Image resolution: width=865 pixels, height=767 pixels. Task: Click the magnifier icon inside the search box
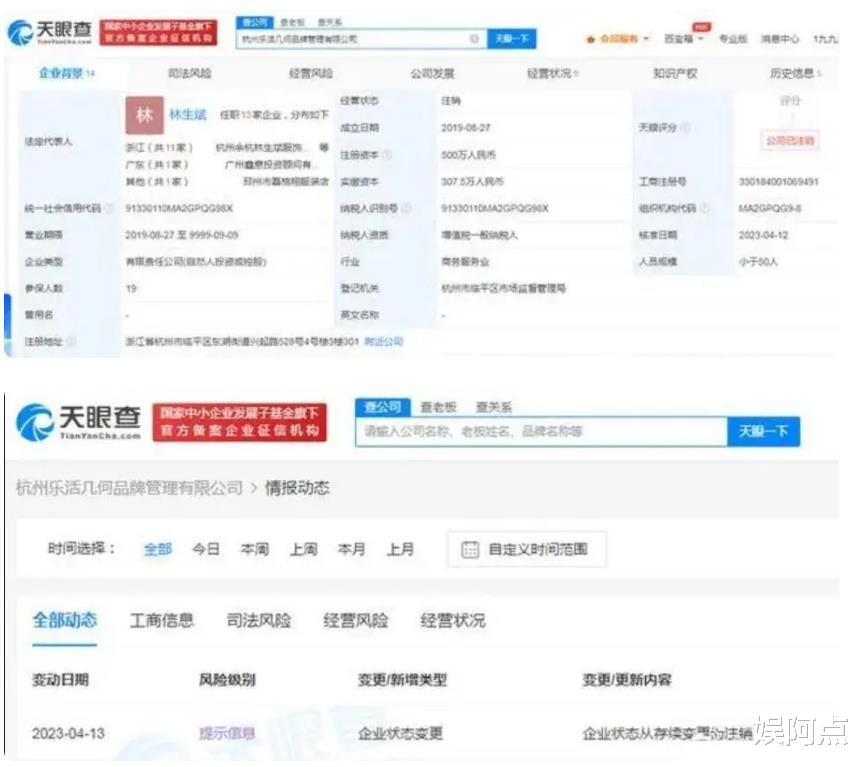pos(472,38)
